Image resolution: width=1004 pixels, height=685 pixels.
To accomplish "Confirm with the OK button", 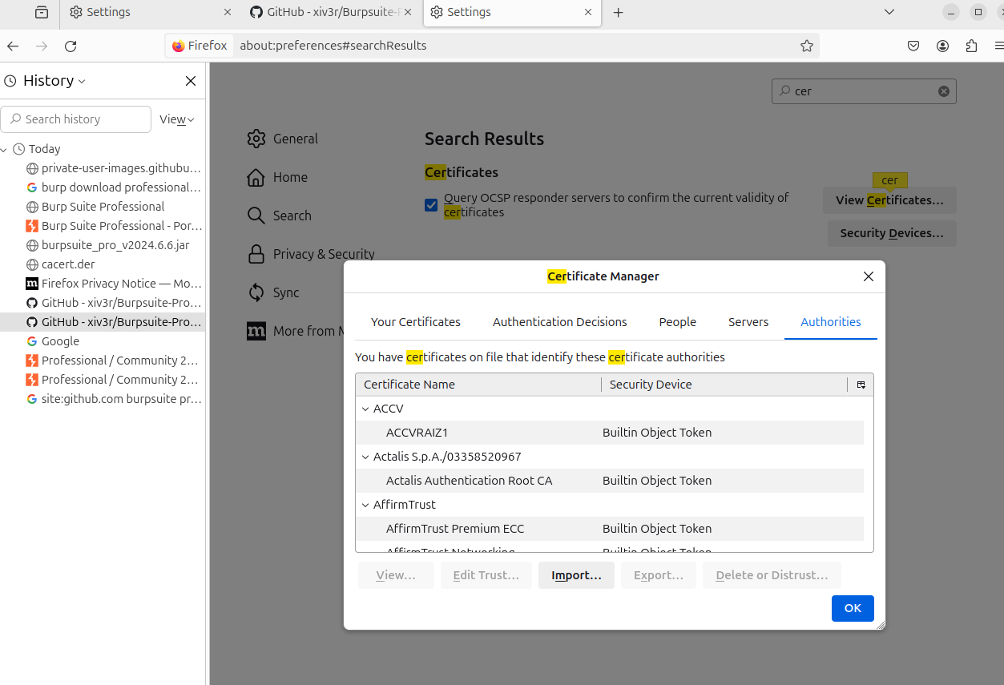I will pyautogui.click(x=852, y=608).
